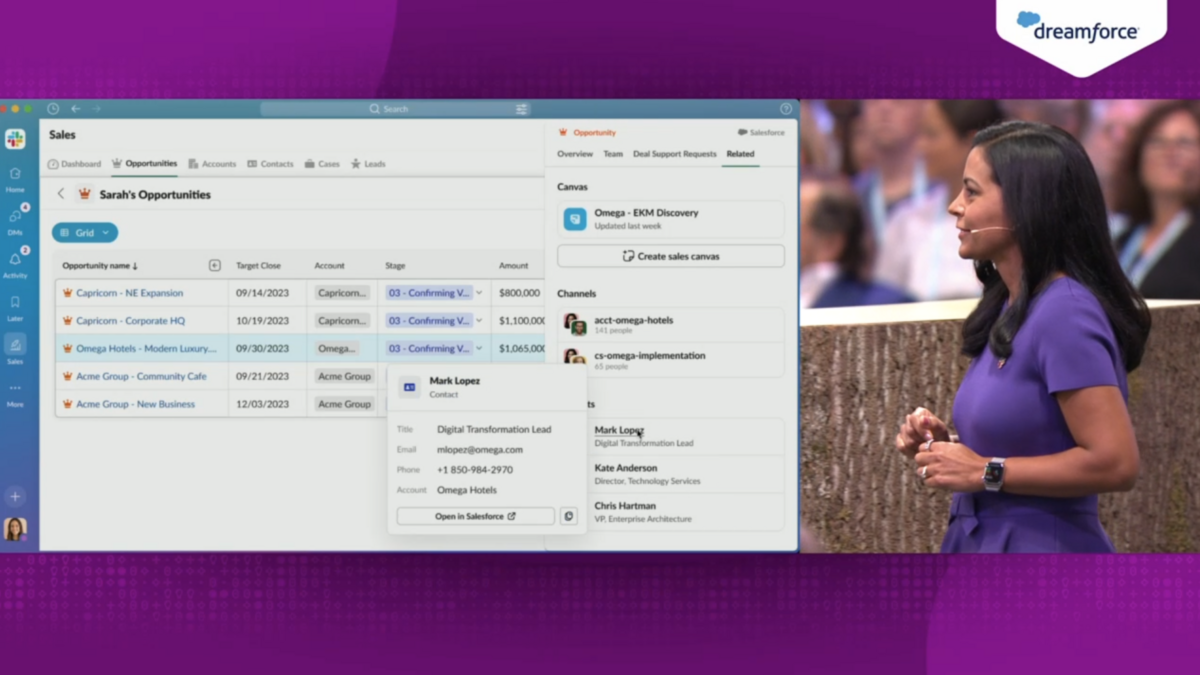The height and width of the screenshot is (675, 1200).
Task: Switch to the Leads tab
Action: point(368,164)
